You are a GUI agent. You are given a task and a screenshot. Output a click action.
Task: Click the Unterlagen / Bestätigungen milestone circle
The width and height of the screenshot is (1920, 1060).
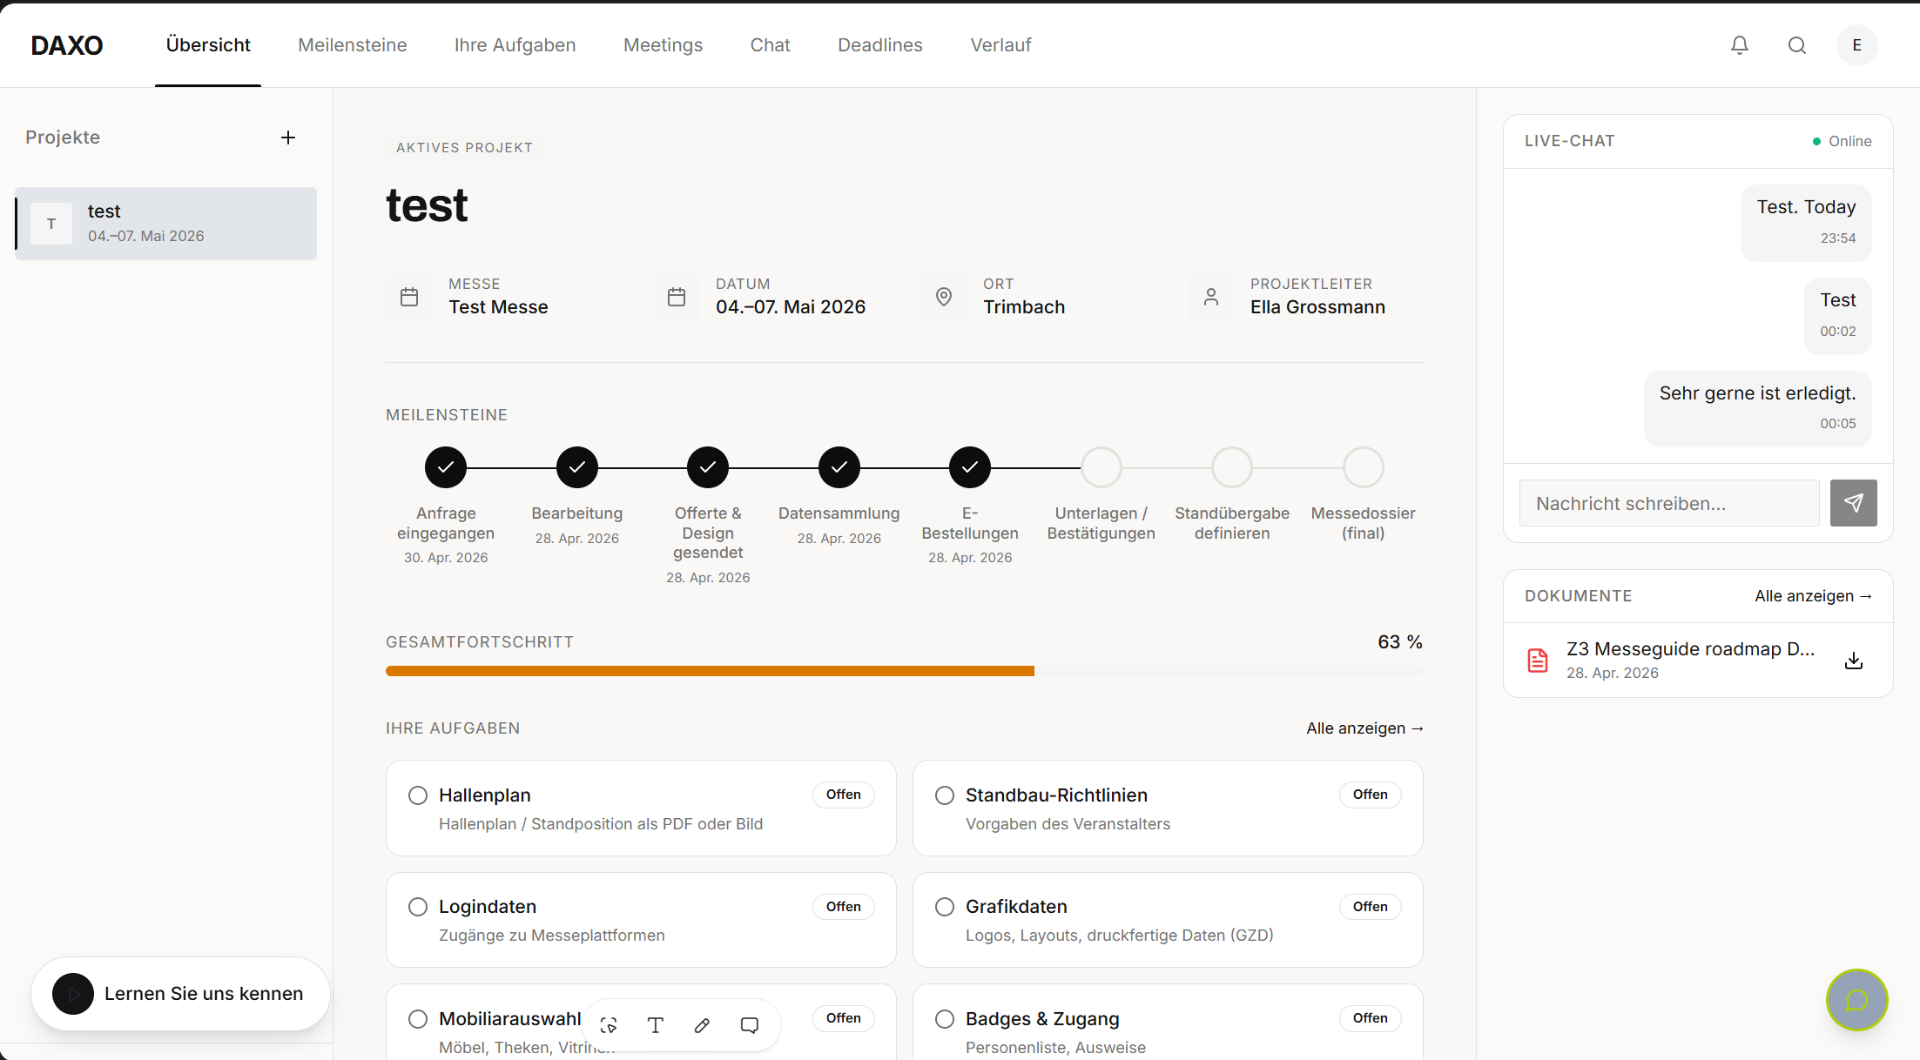[1101, 467]
